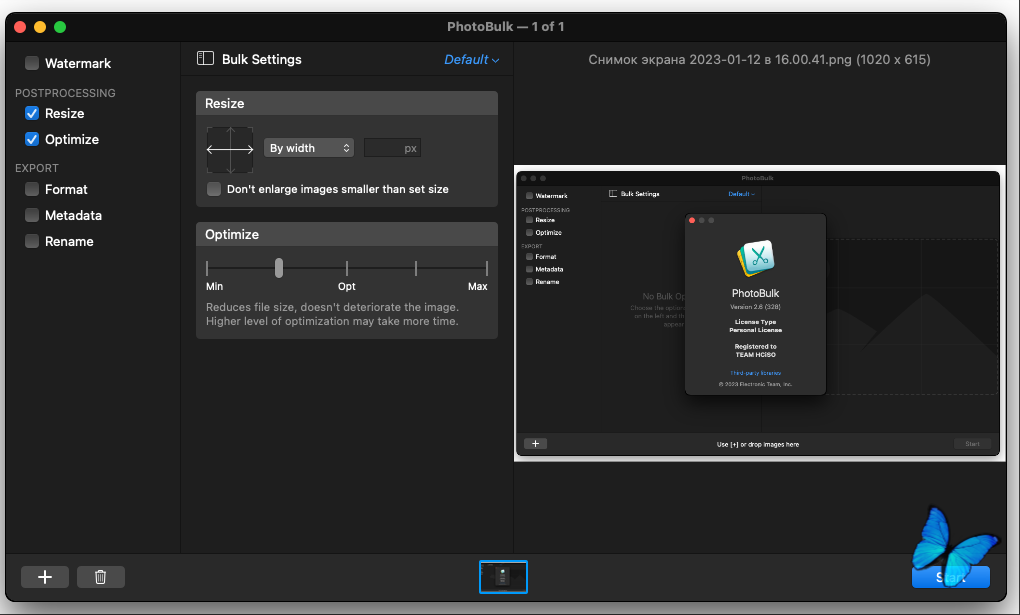Uncheck the Resize checkbox

[x=32, y=113]
